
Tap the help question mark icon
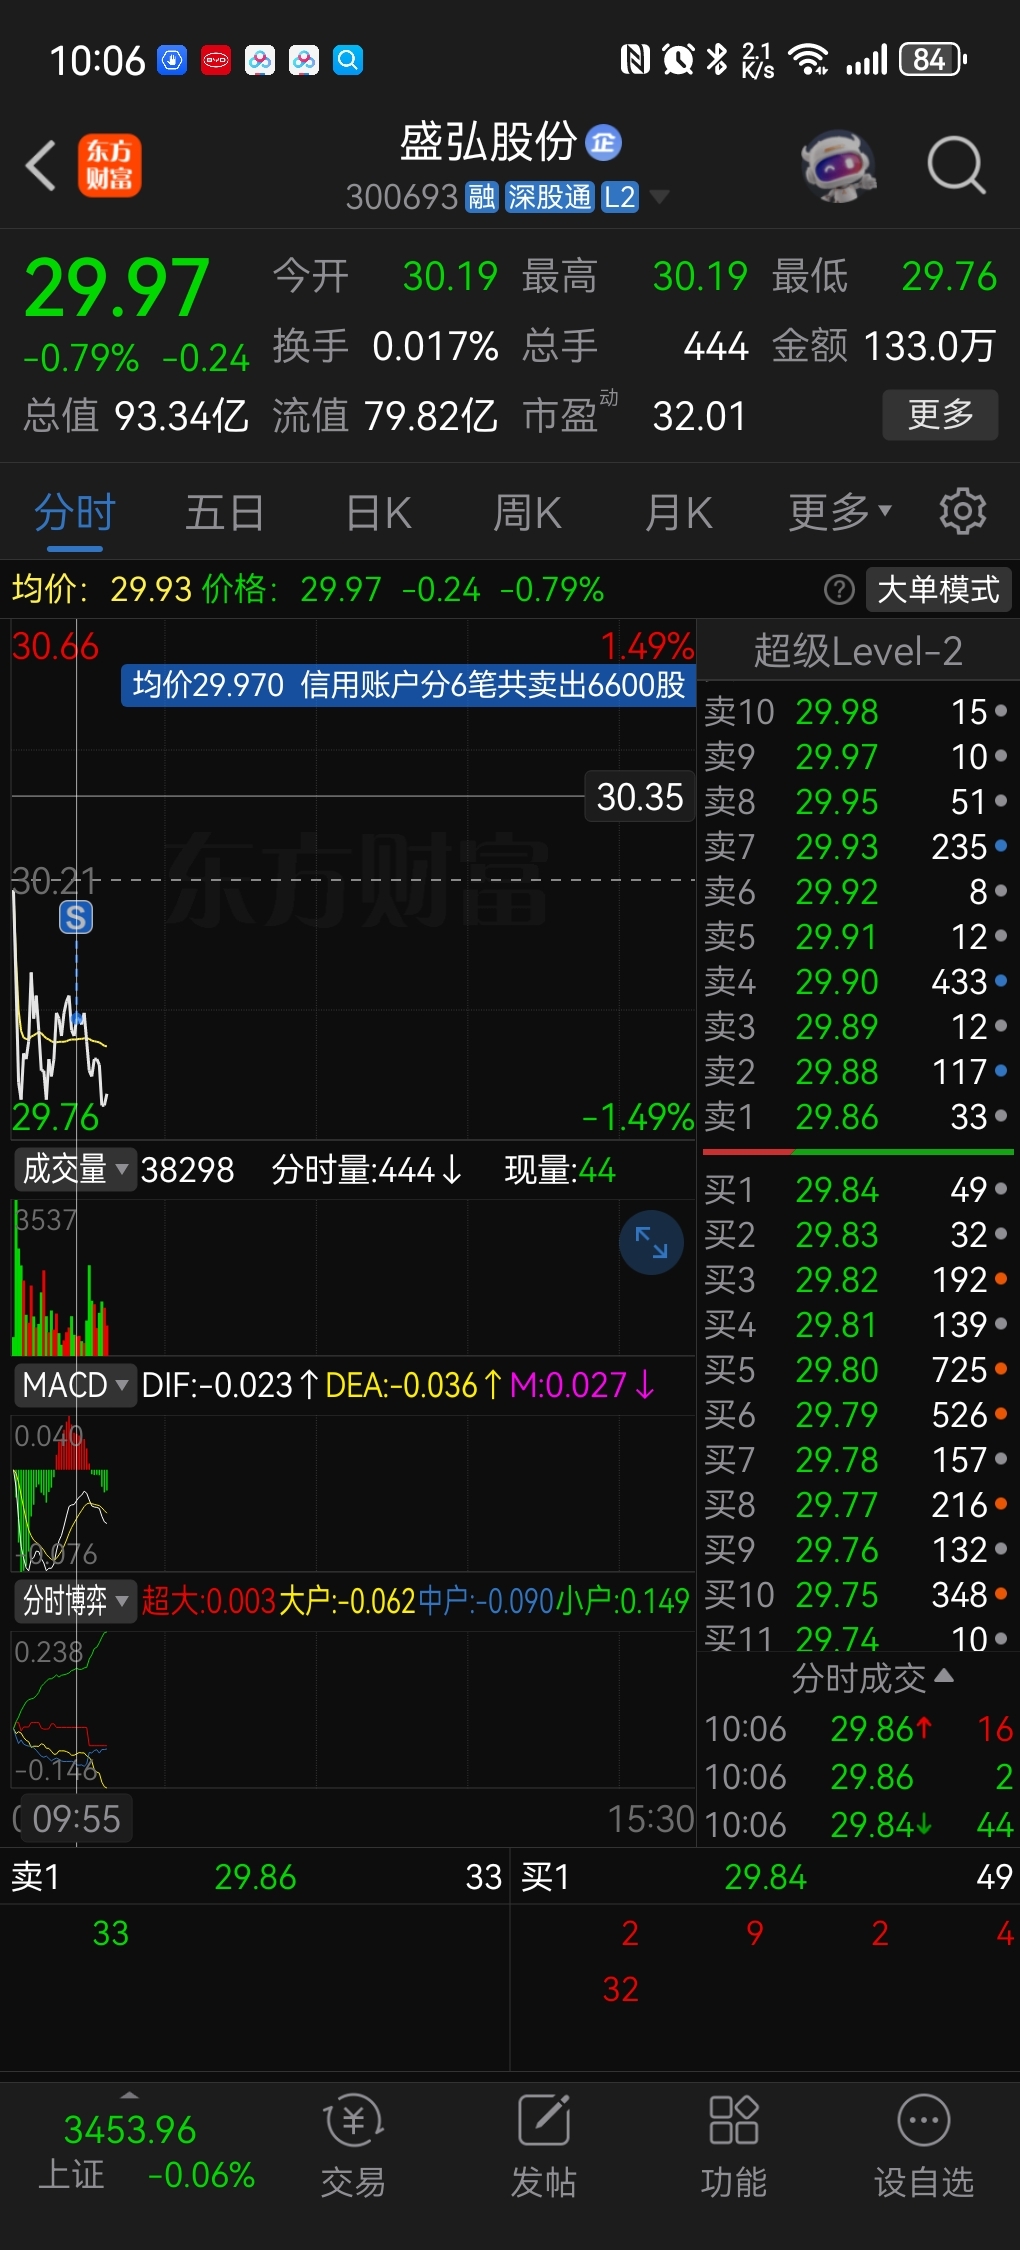click(839, 590)
